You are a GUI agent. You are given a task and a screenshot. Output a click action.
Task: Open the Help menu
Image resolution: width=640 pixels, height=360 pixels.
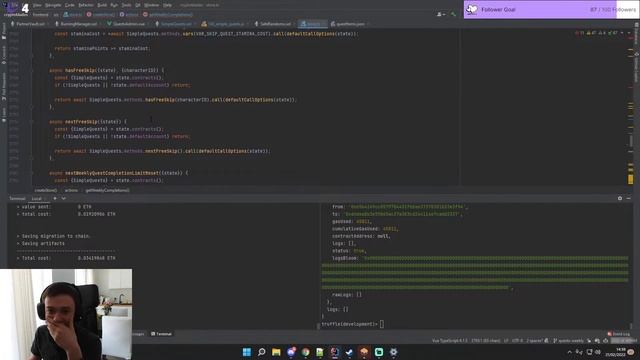click(x=167, y=5)
